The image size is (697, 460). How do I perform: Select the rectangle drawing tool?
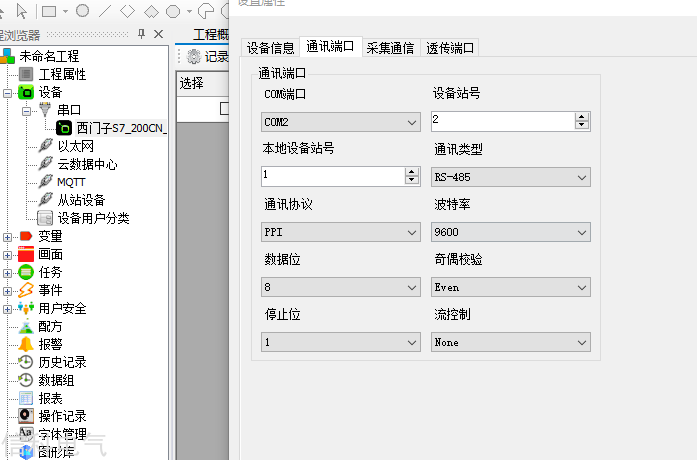tap(49, 12)
